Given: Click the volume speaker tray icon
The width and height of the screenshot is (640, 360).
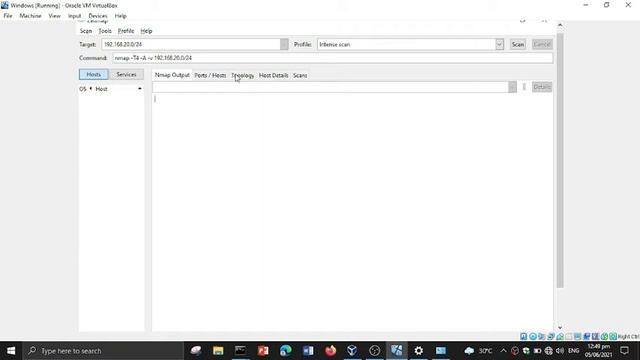Looking at the screenshot, I should 560,351.
